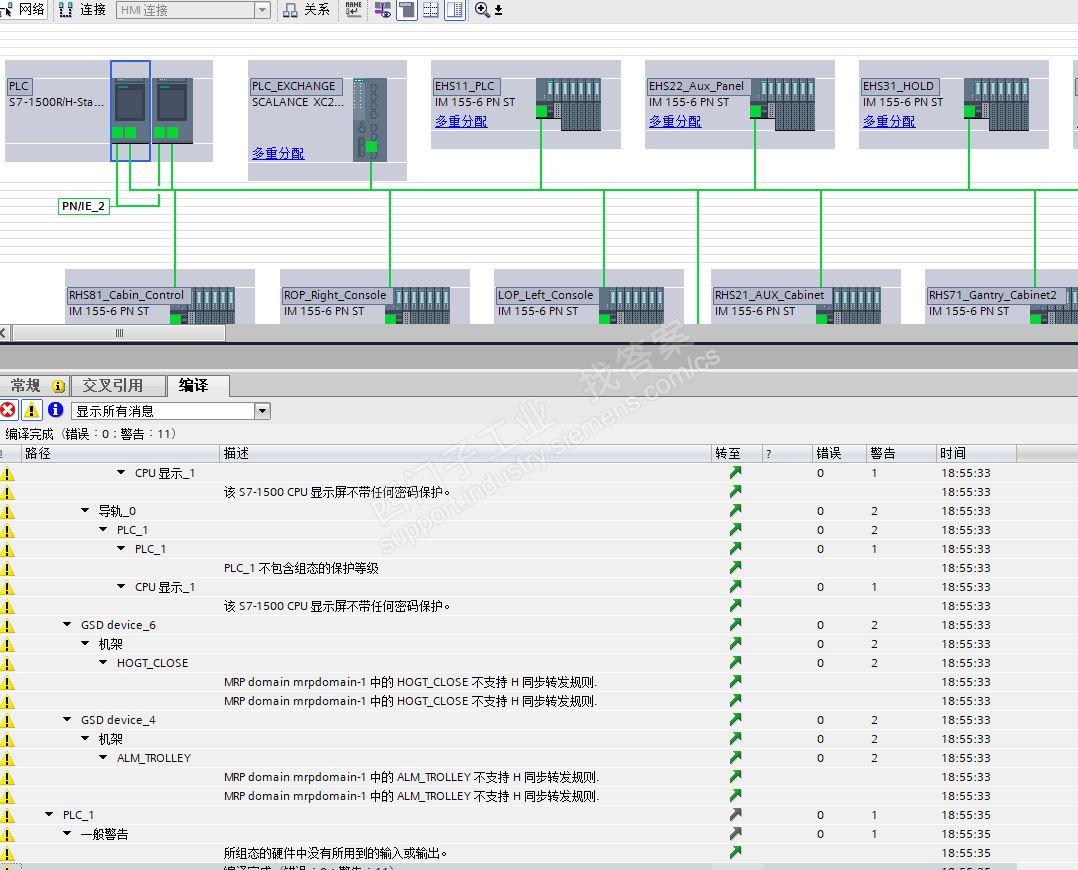Collapse the HOGT_CLOSE tree node
Viewport: 1078px width, 870px height.
point(103,662)
